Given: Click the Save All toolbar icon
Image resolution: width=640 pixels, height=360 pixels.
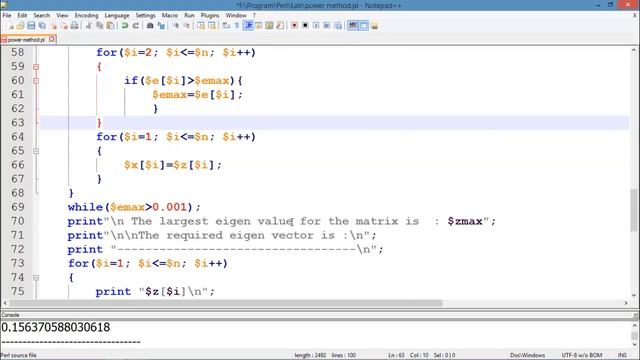Looking at the screenshot, I should tap(42, 26).
